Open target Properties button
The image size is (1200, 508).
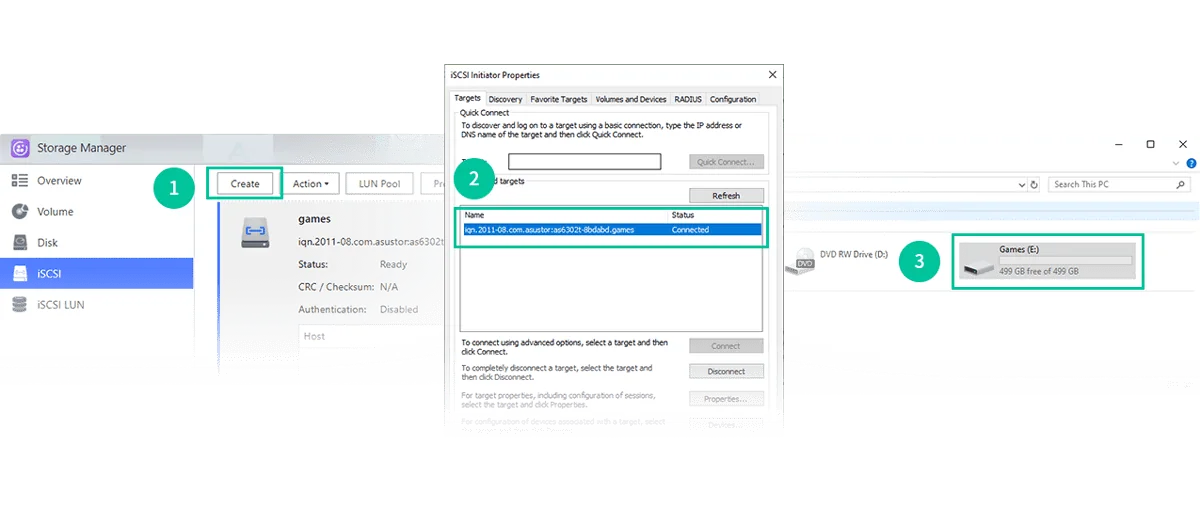click(726, 399)
